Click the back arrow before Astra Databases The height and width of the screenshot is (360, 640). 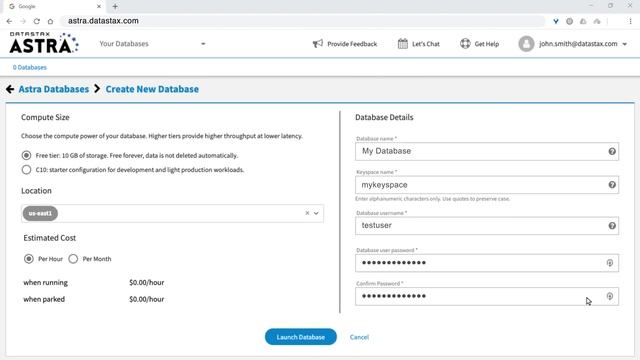(x=10, y=89)
